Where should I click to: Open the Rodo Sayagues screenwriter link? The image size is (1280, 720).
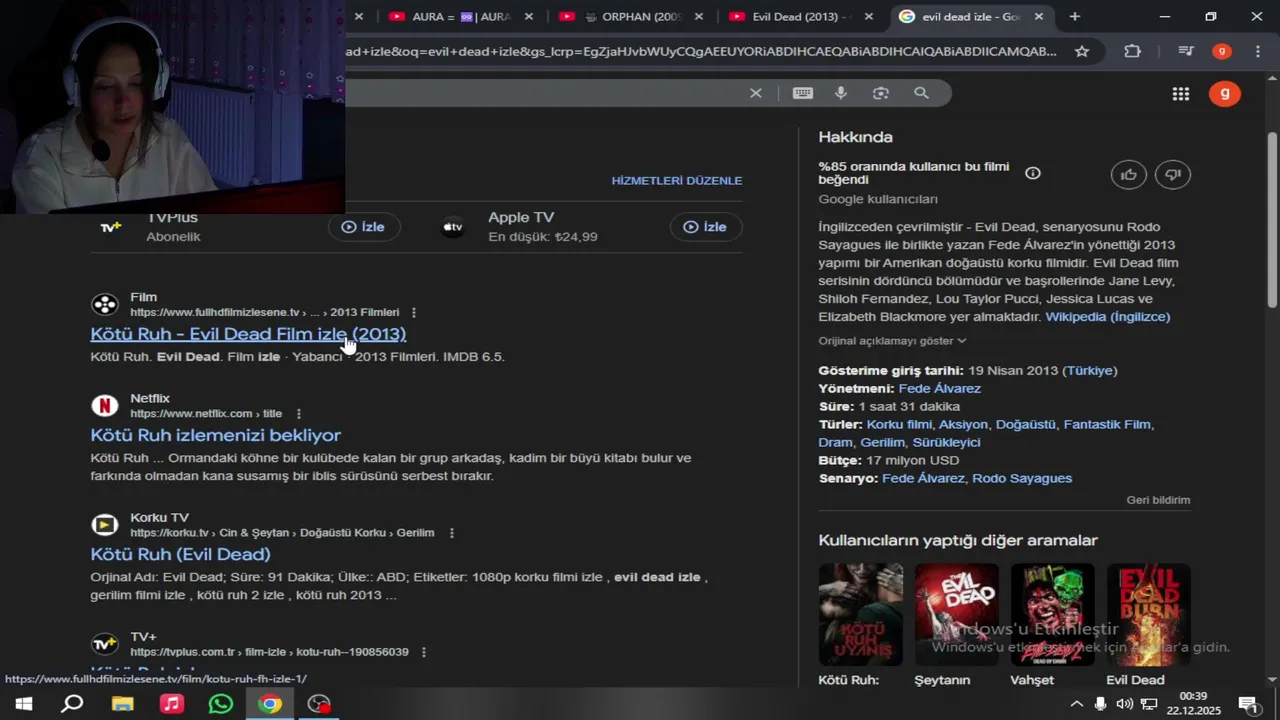[x=1022, y=478]
